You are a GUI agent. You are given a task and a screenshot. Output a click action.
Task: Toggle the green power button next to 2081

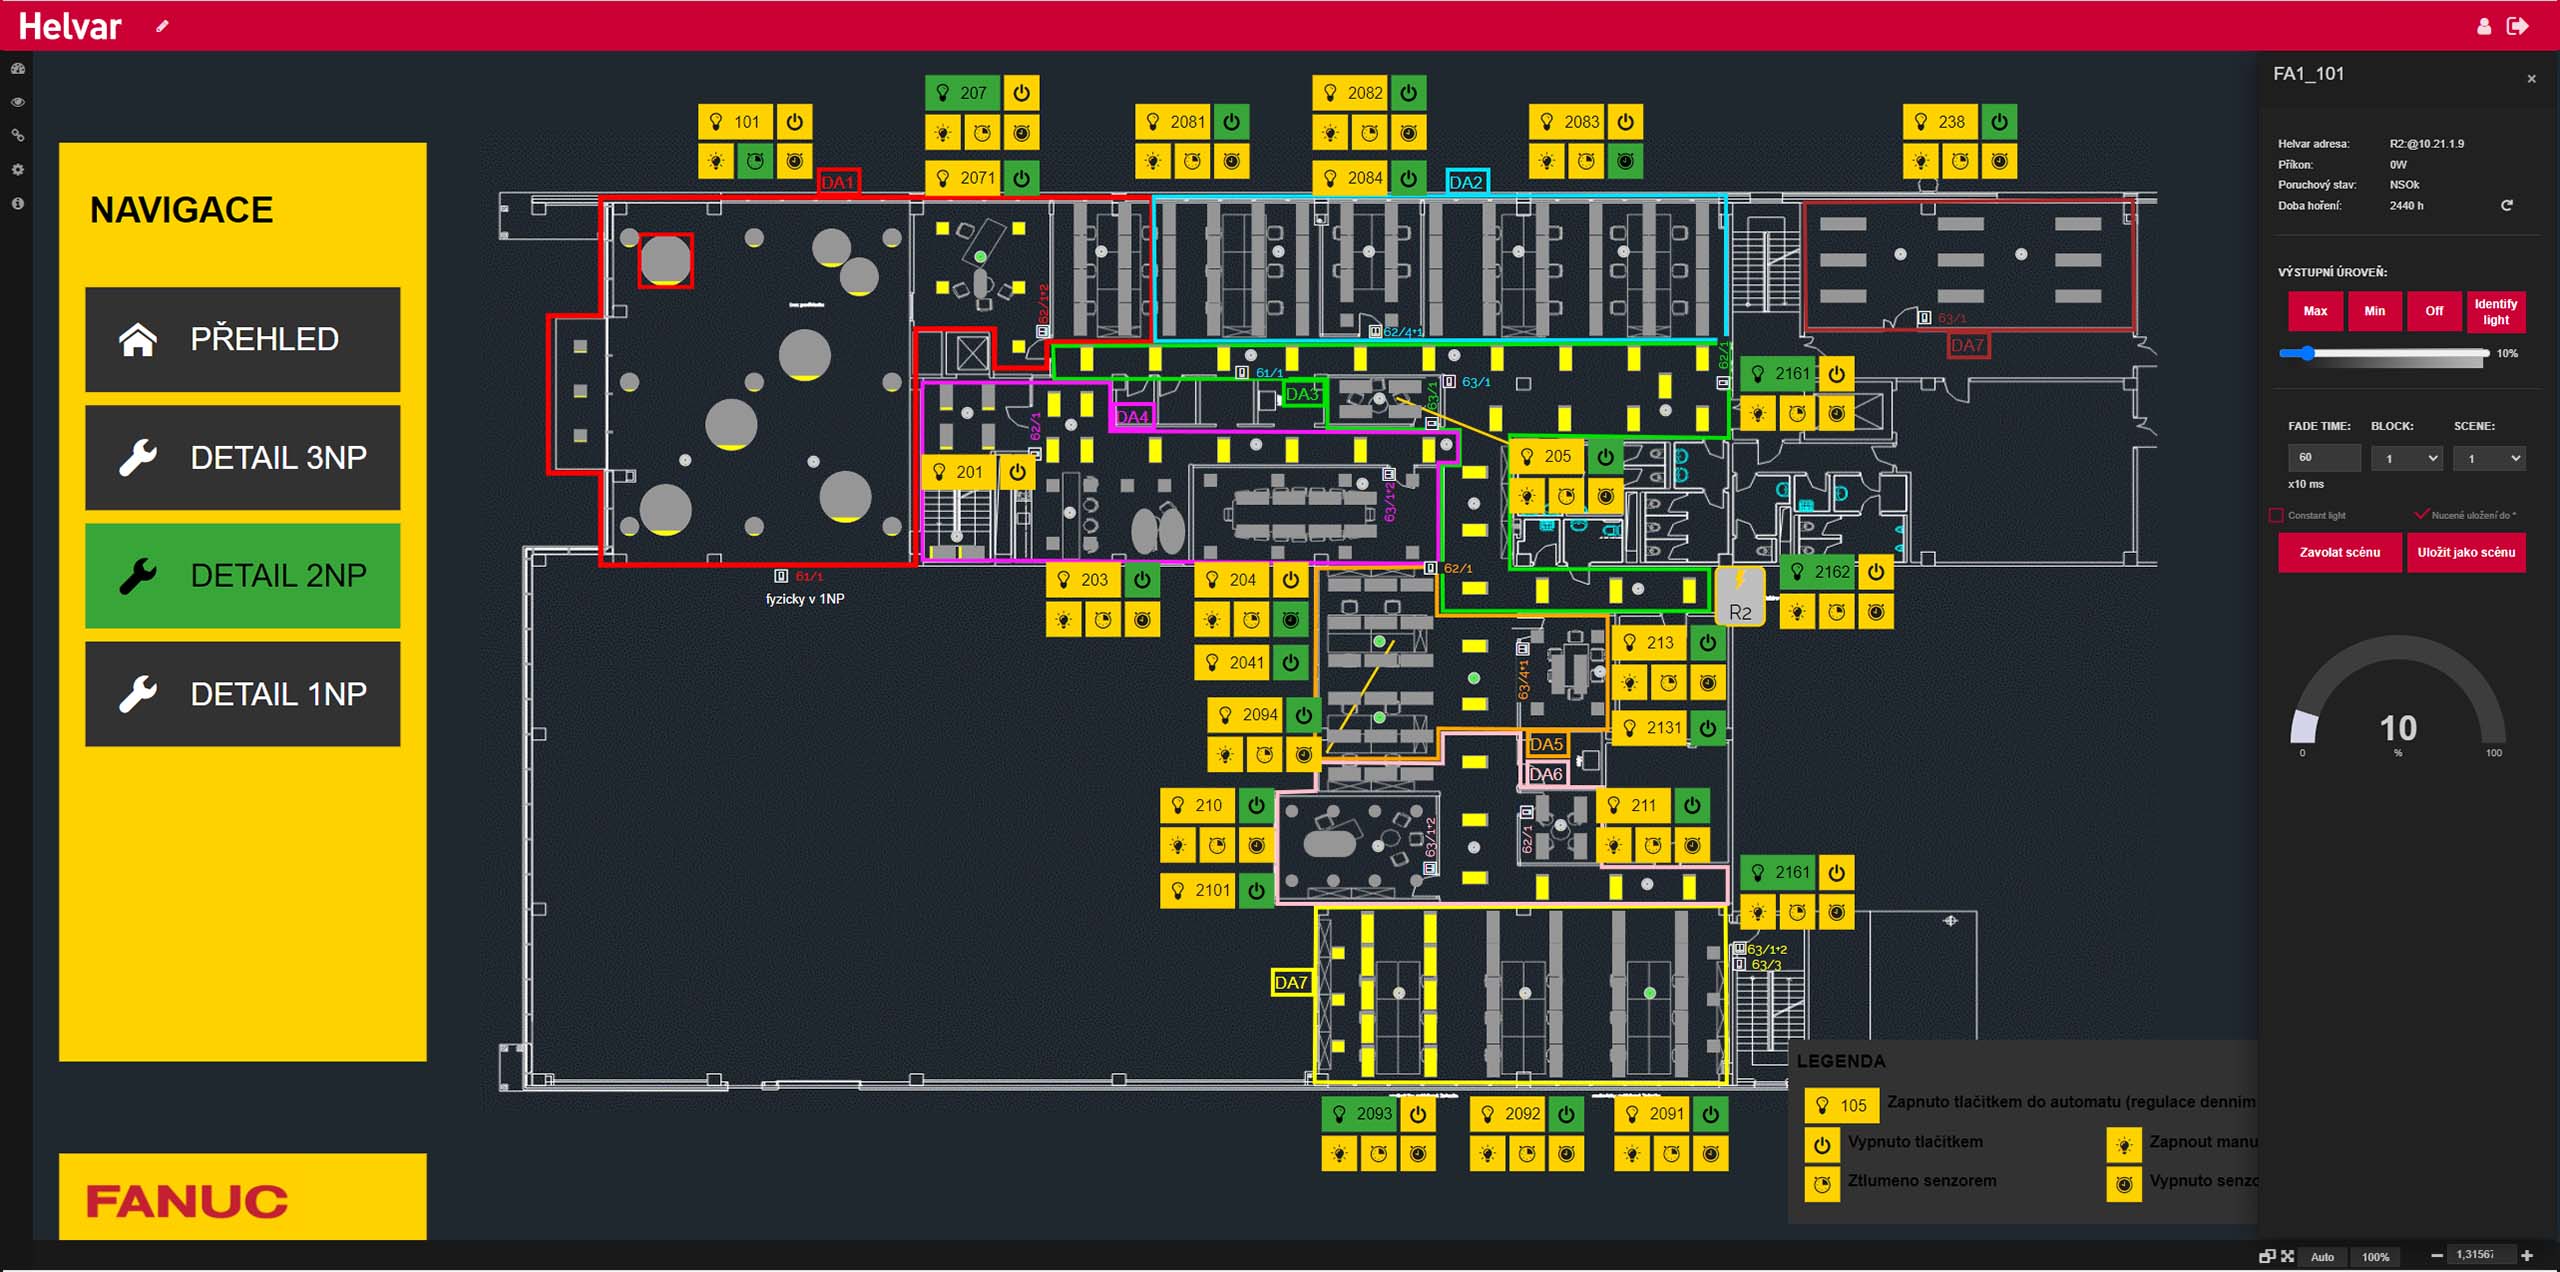(x=1231, y=122)
